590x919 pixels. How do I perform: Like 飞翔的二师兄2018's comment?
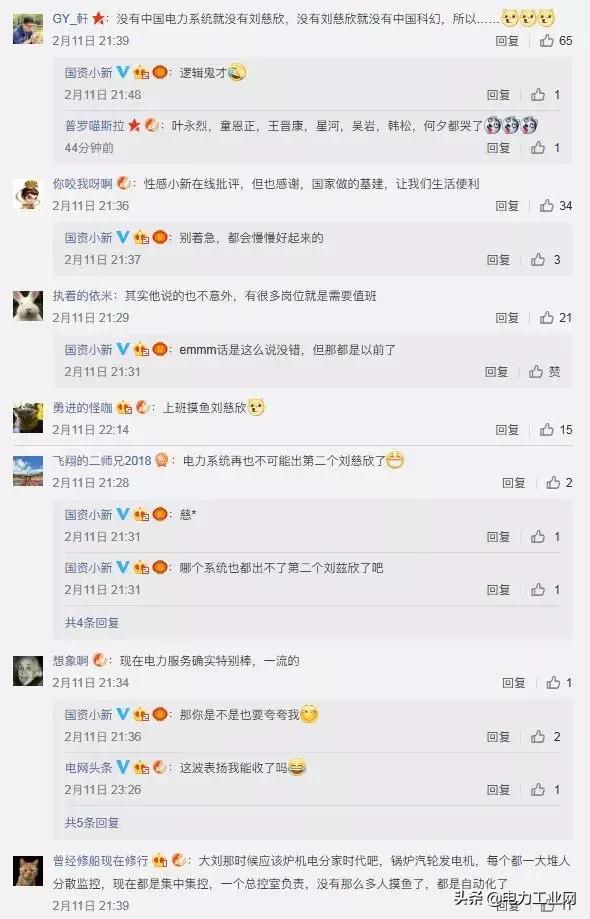tap(553, 482)
